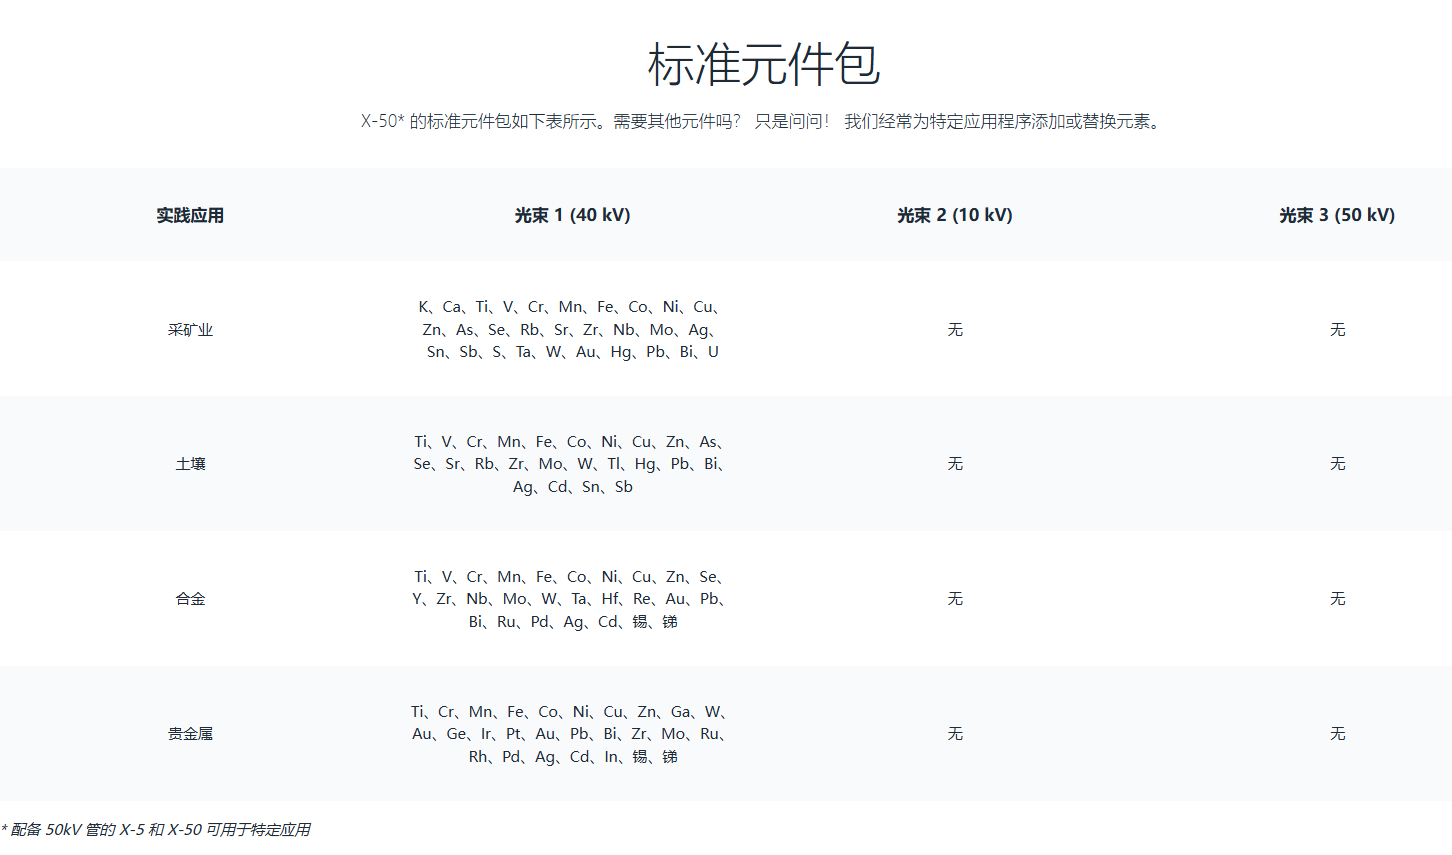Viewport: 1452px width, 855px height.
Task: Click 无 under 光束 2 in 采矿业 row
Action: click(955, 330)
